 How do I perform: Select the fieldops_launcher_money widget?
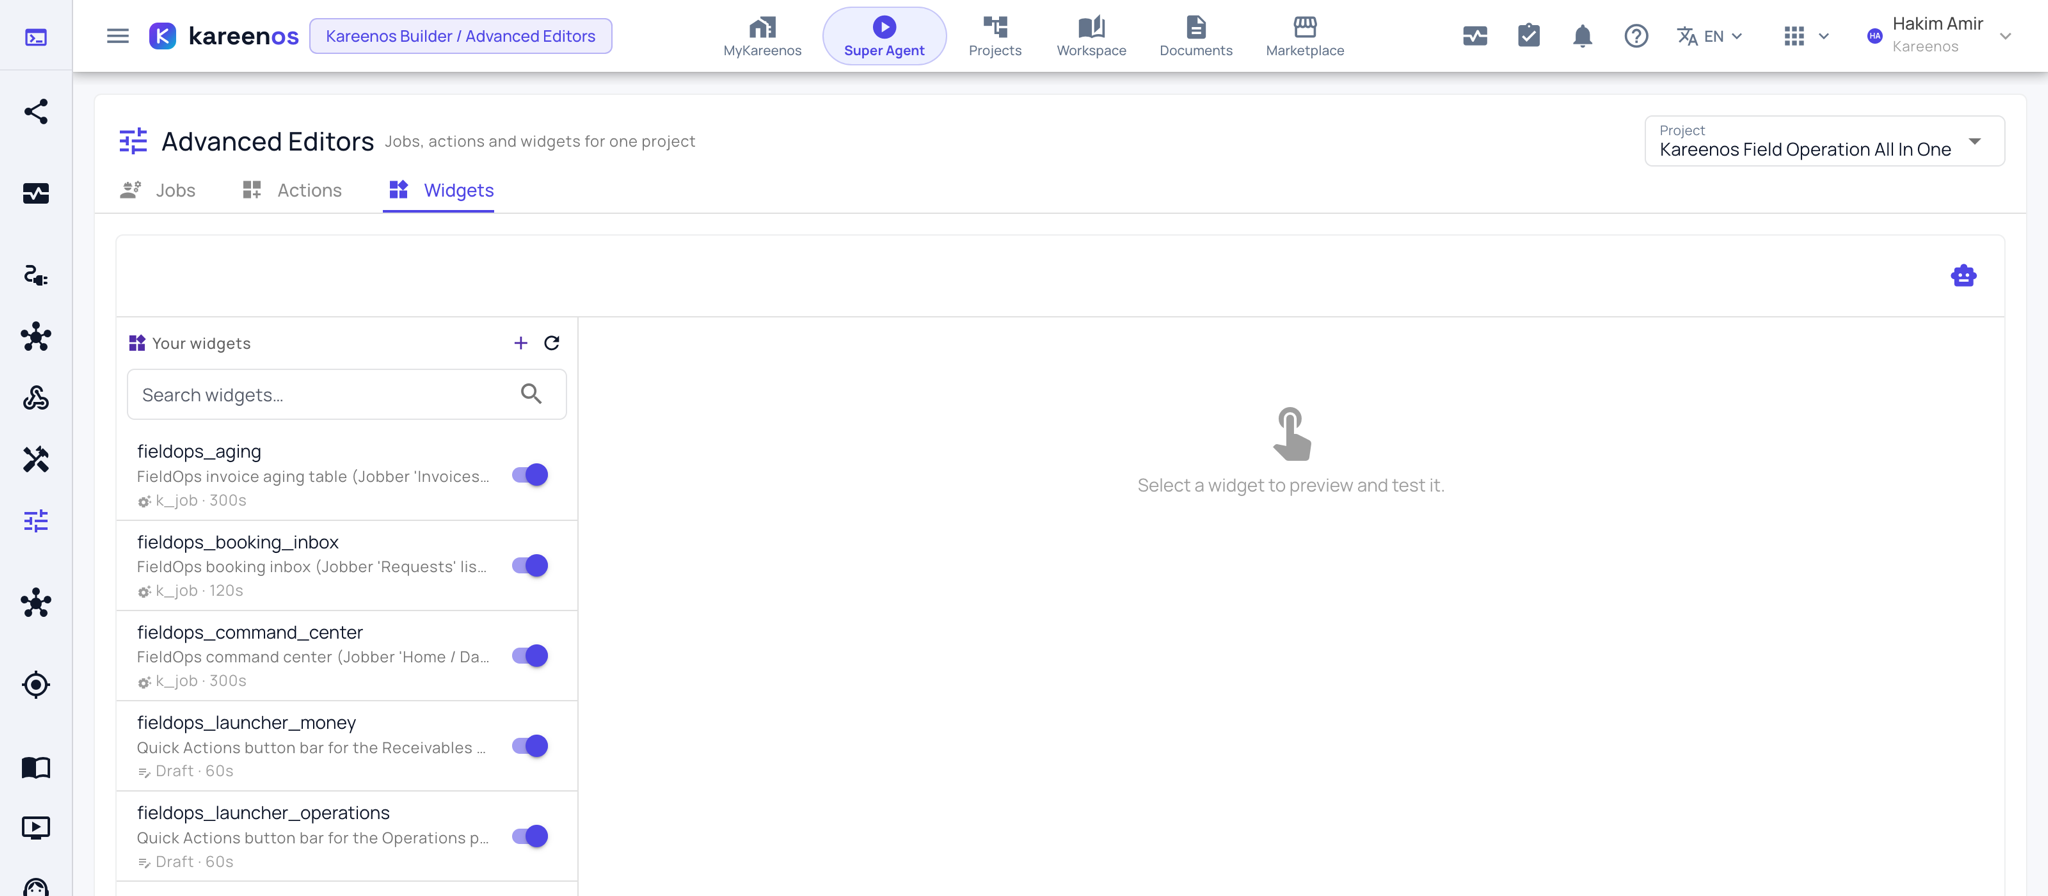click(x=347, y=746)
